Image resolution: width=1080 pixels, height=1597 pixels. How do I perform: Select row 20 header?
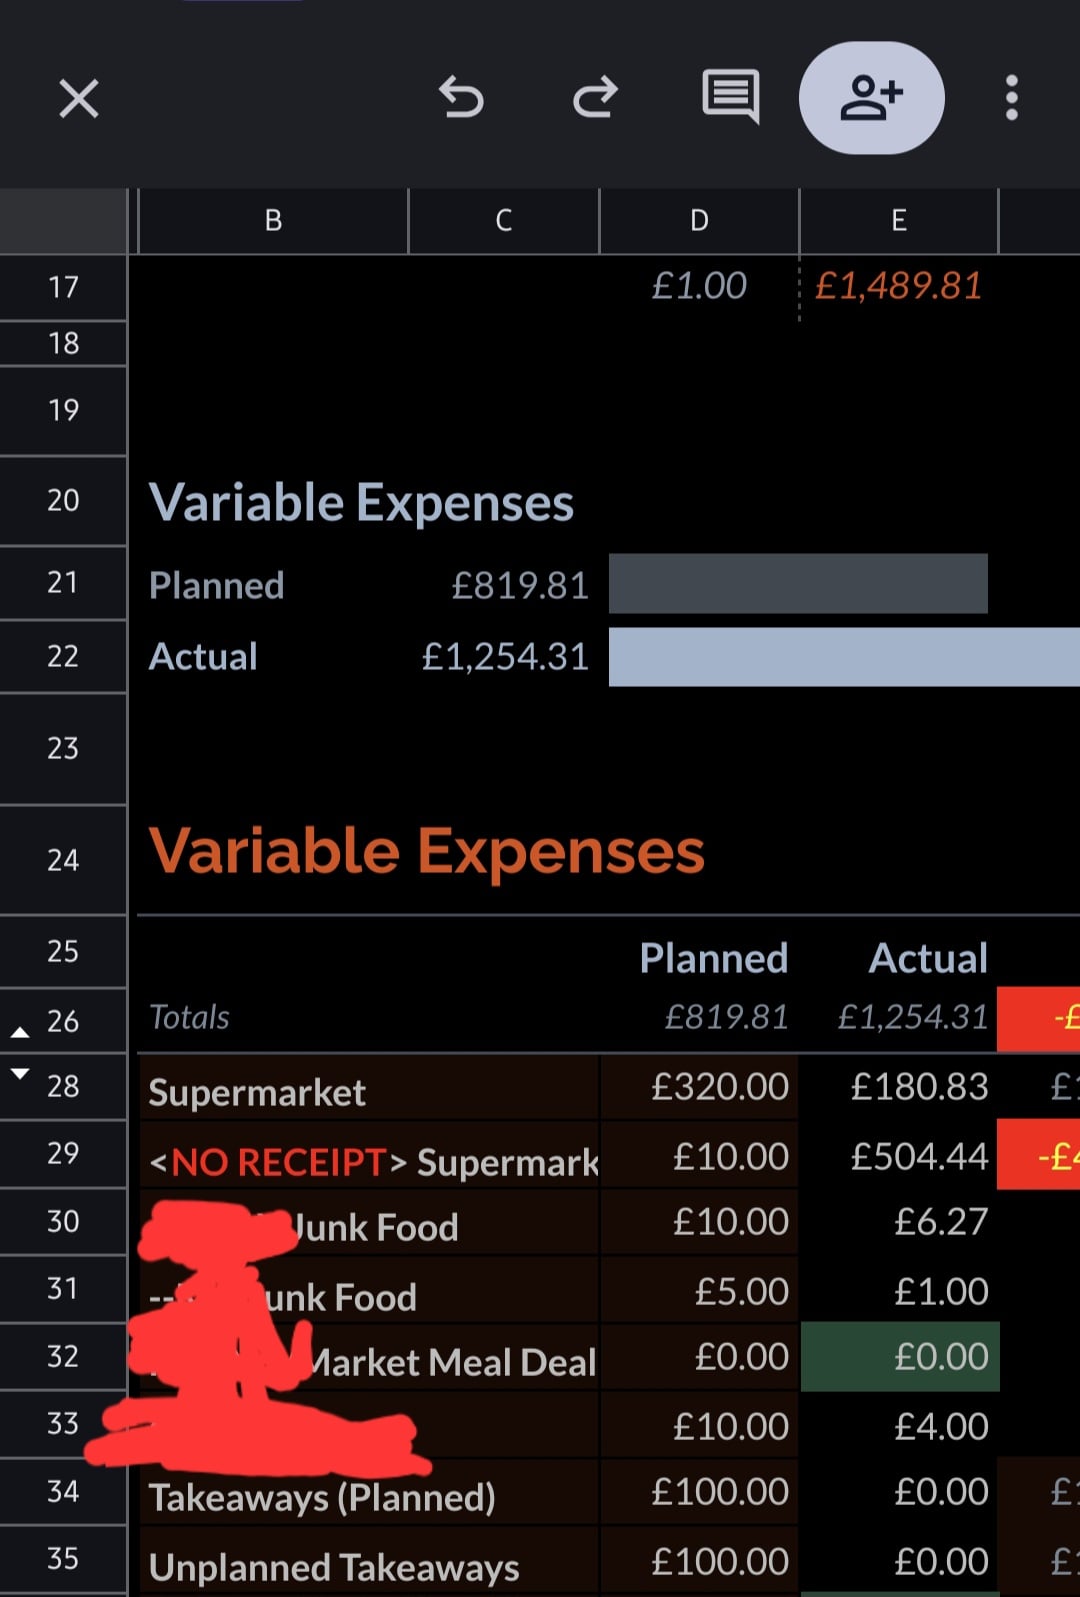click(63, 500)
